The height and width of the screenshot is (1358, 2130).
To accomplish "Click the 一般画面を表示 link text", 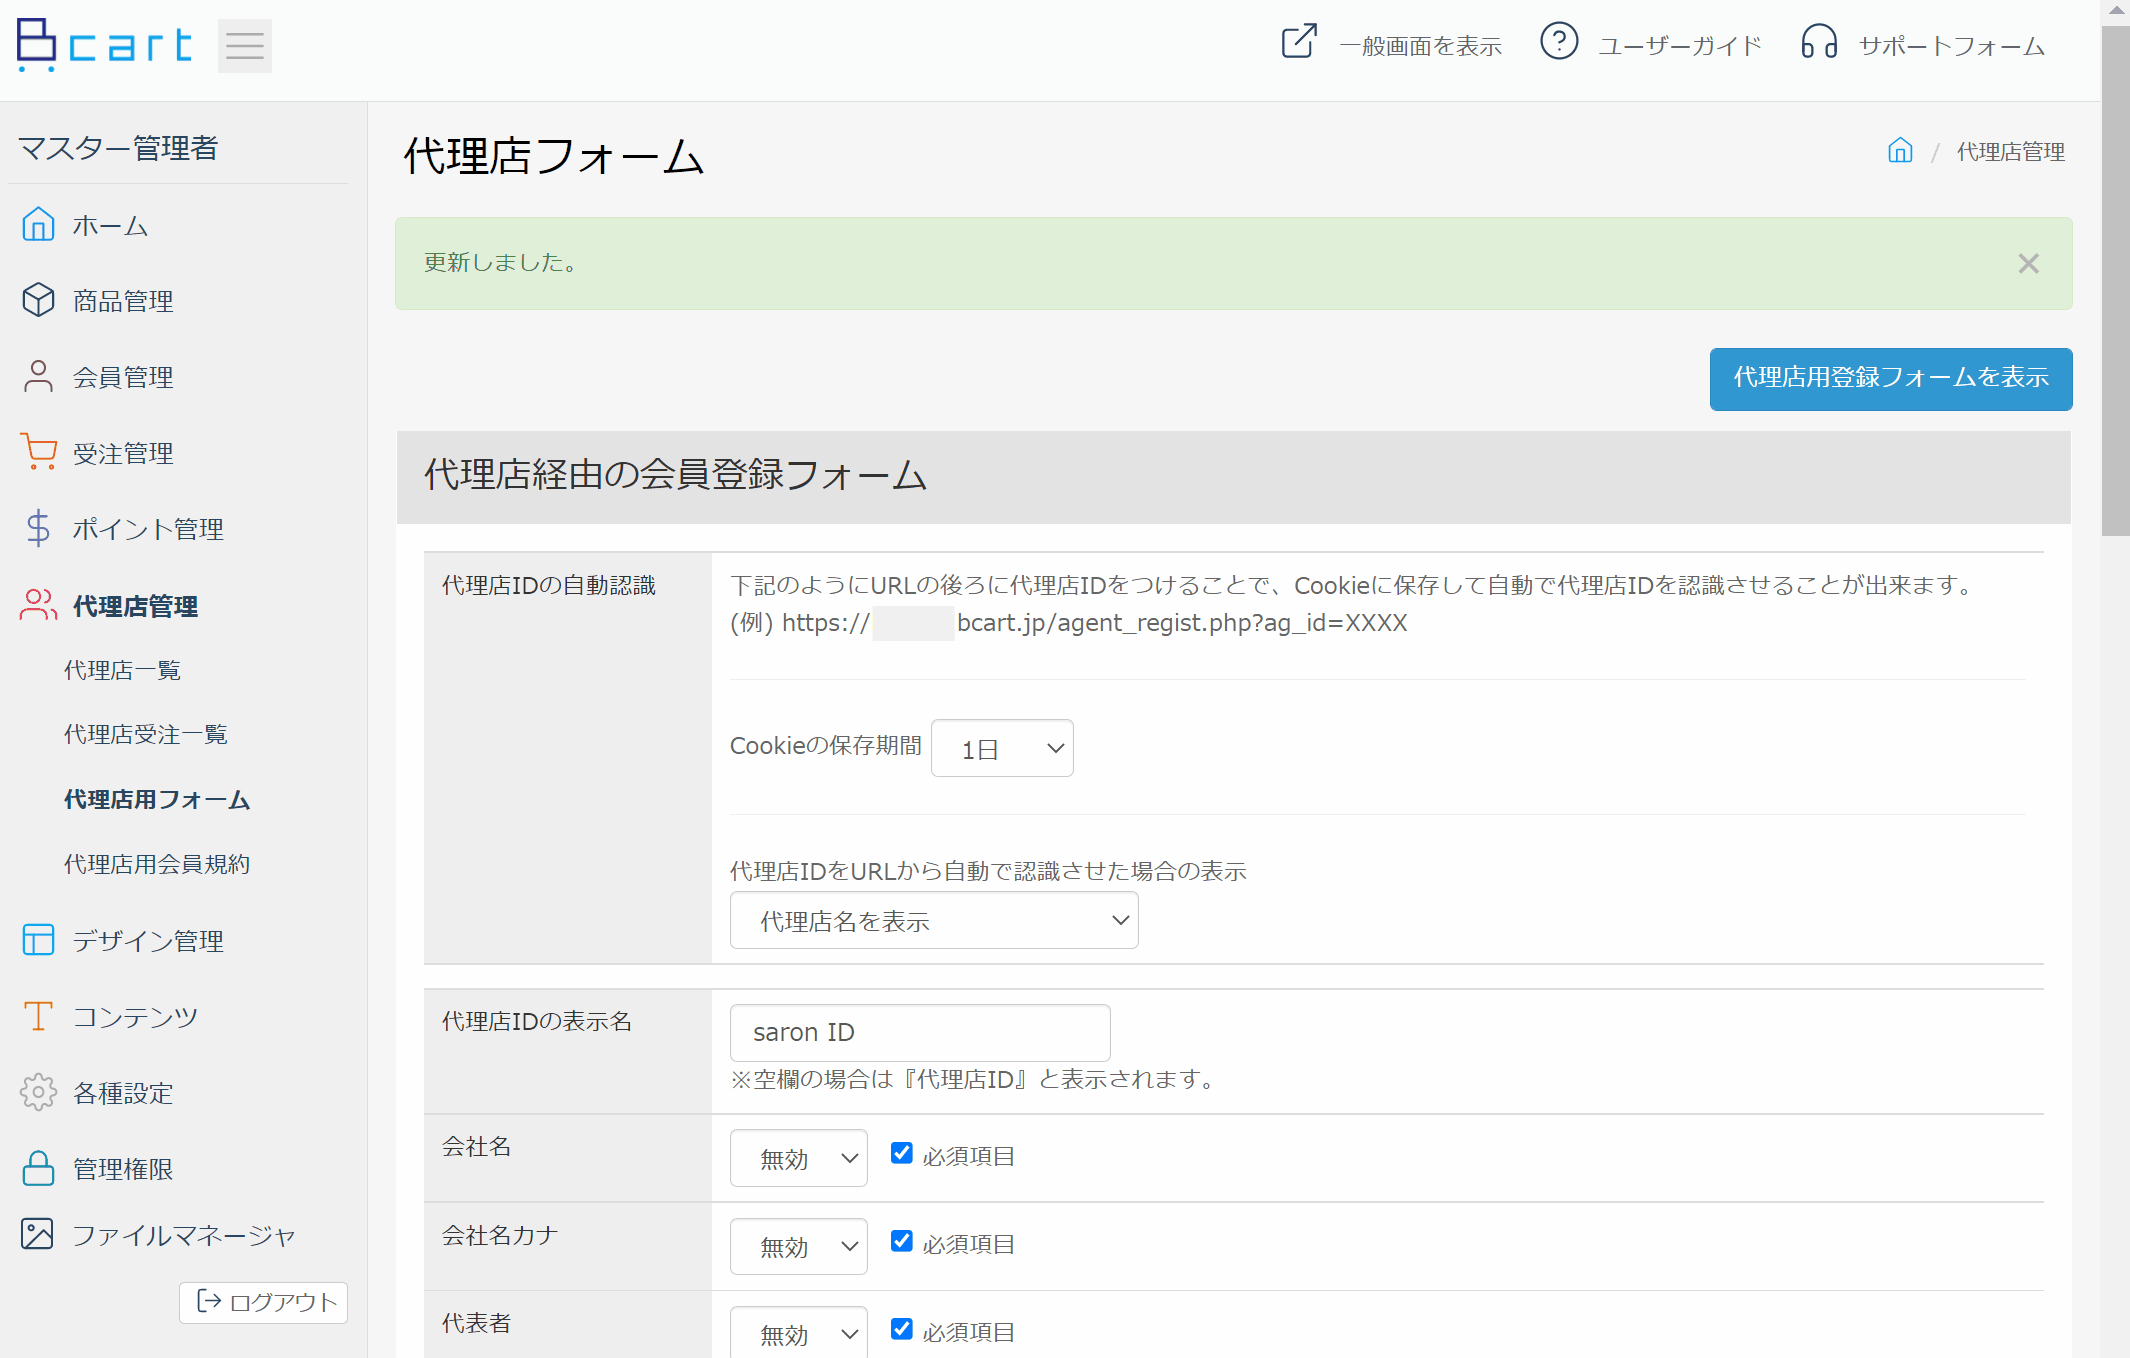I will pos(1421,46).
